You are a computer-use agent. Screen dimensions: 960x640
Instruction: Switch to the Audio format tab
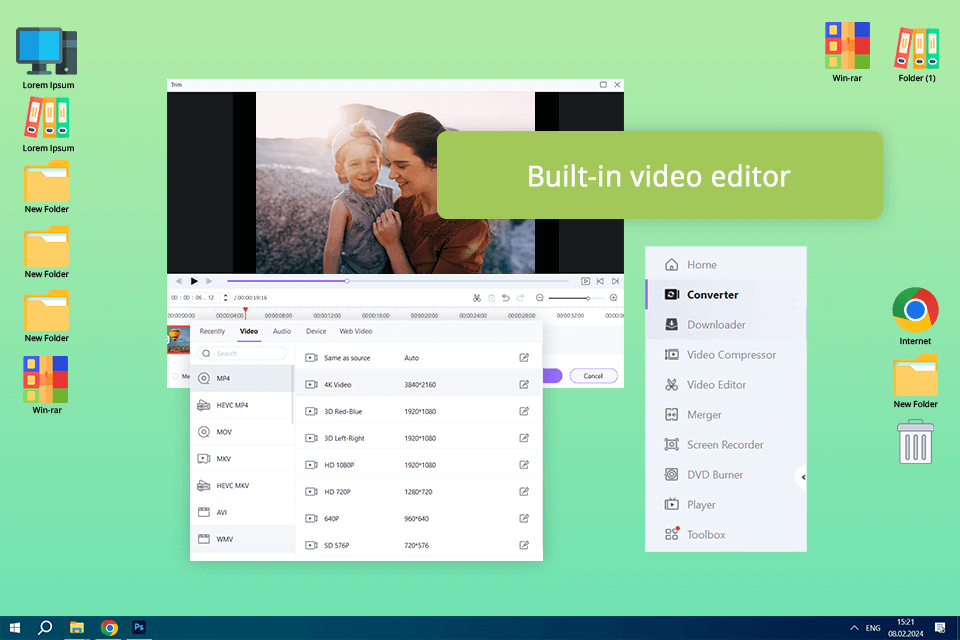282,331
